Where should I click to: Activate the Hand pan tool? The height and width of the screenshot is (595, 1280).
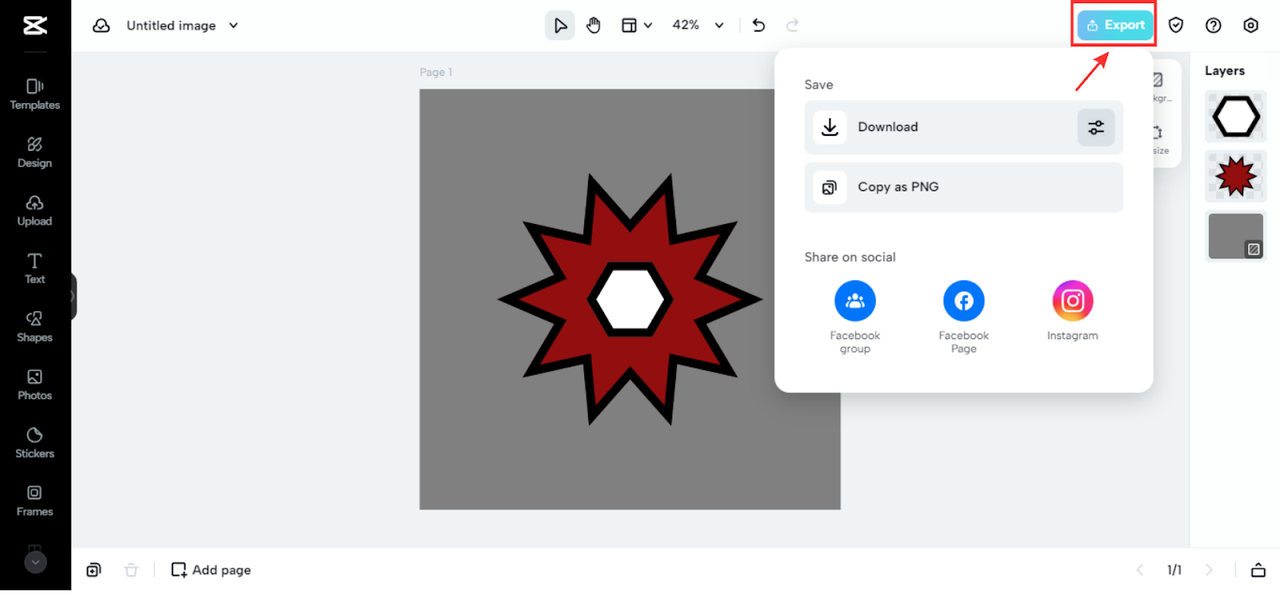point(594,25)
